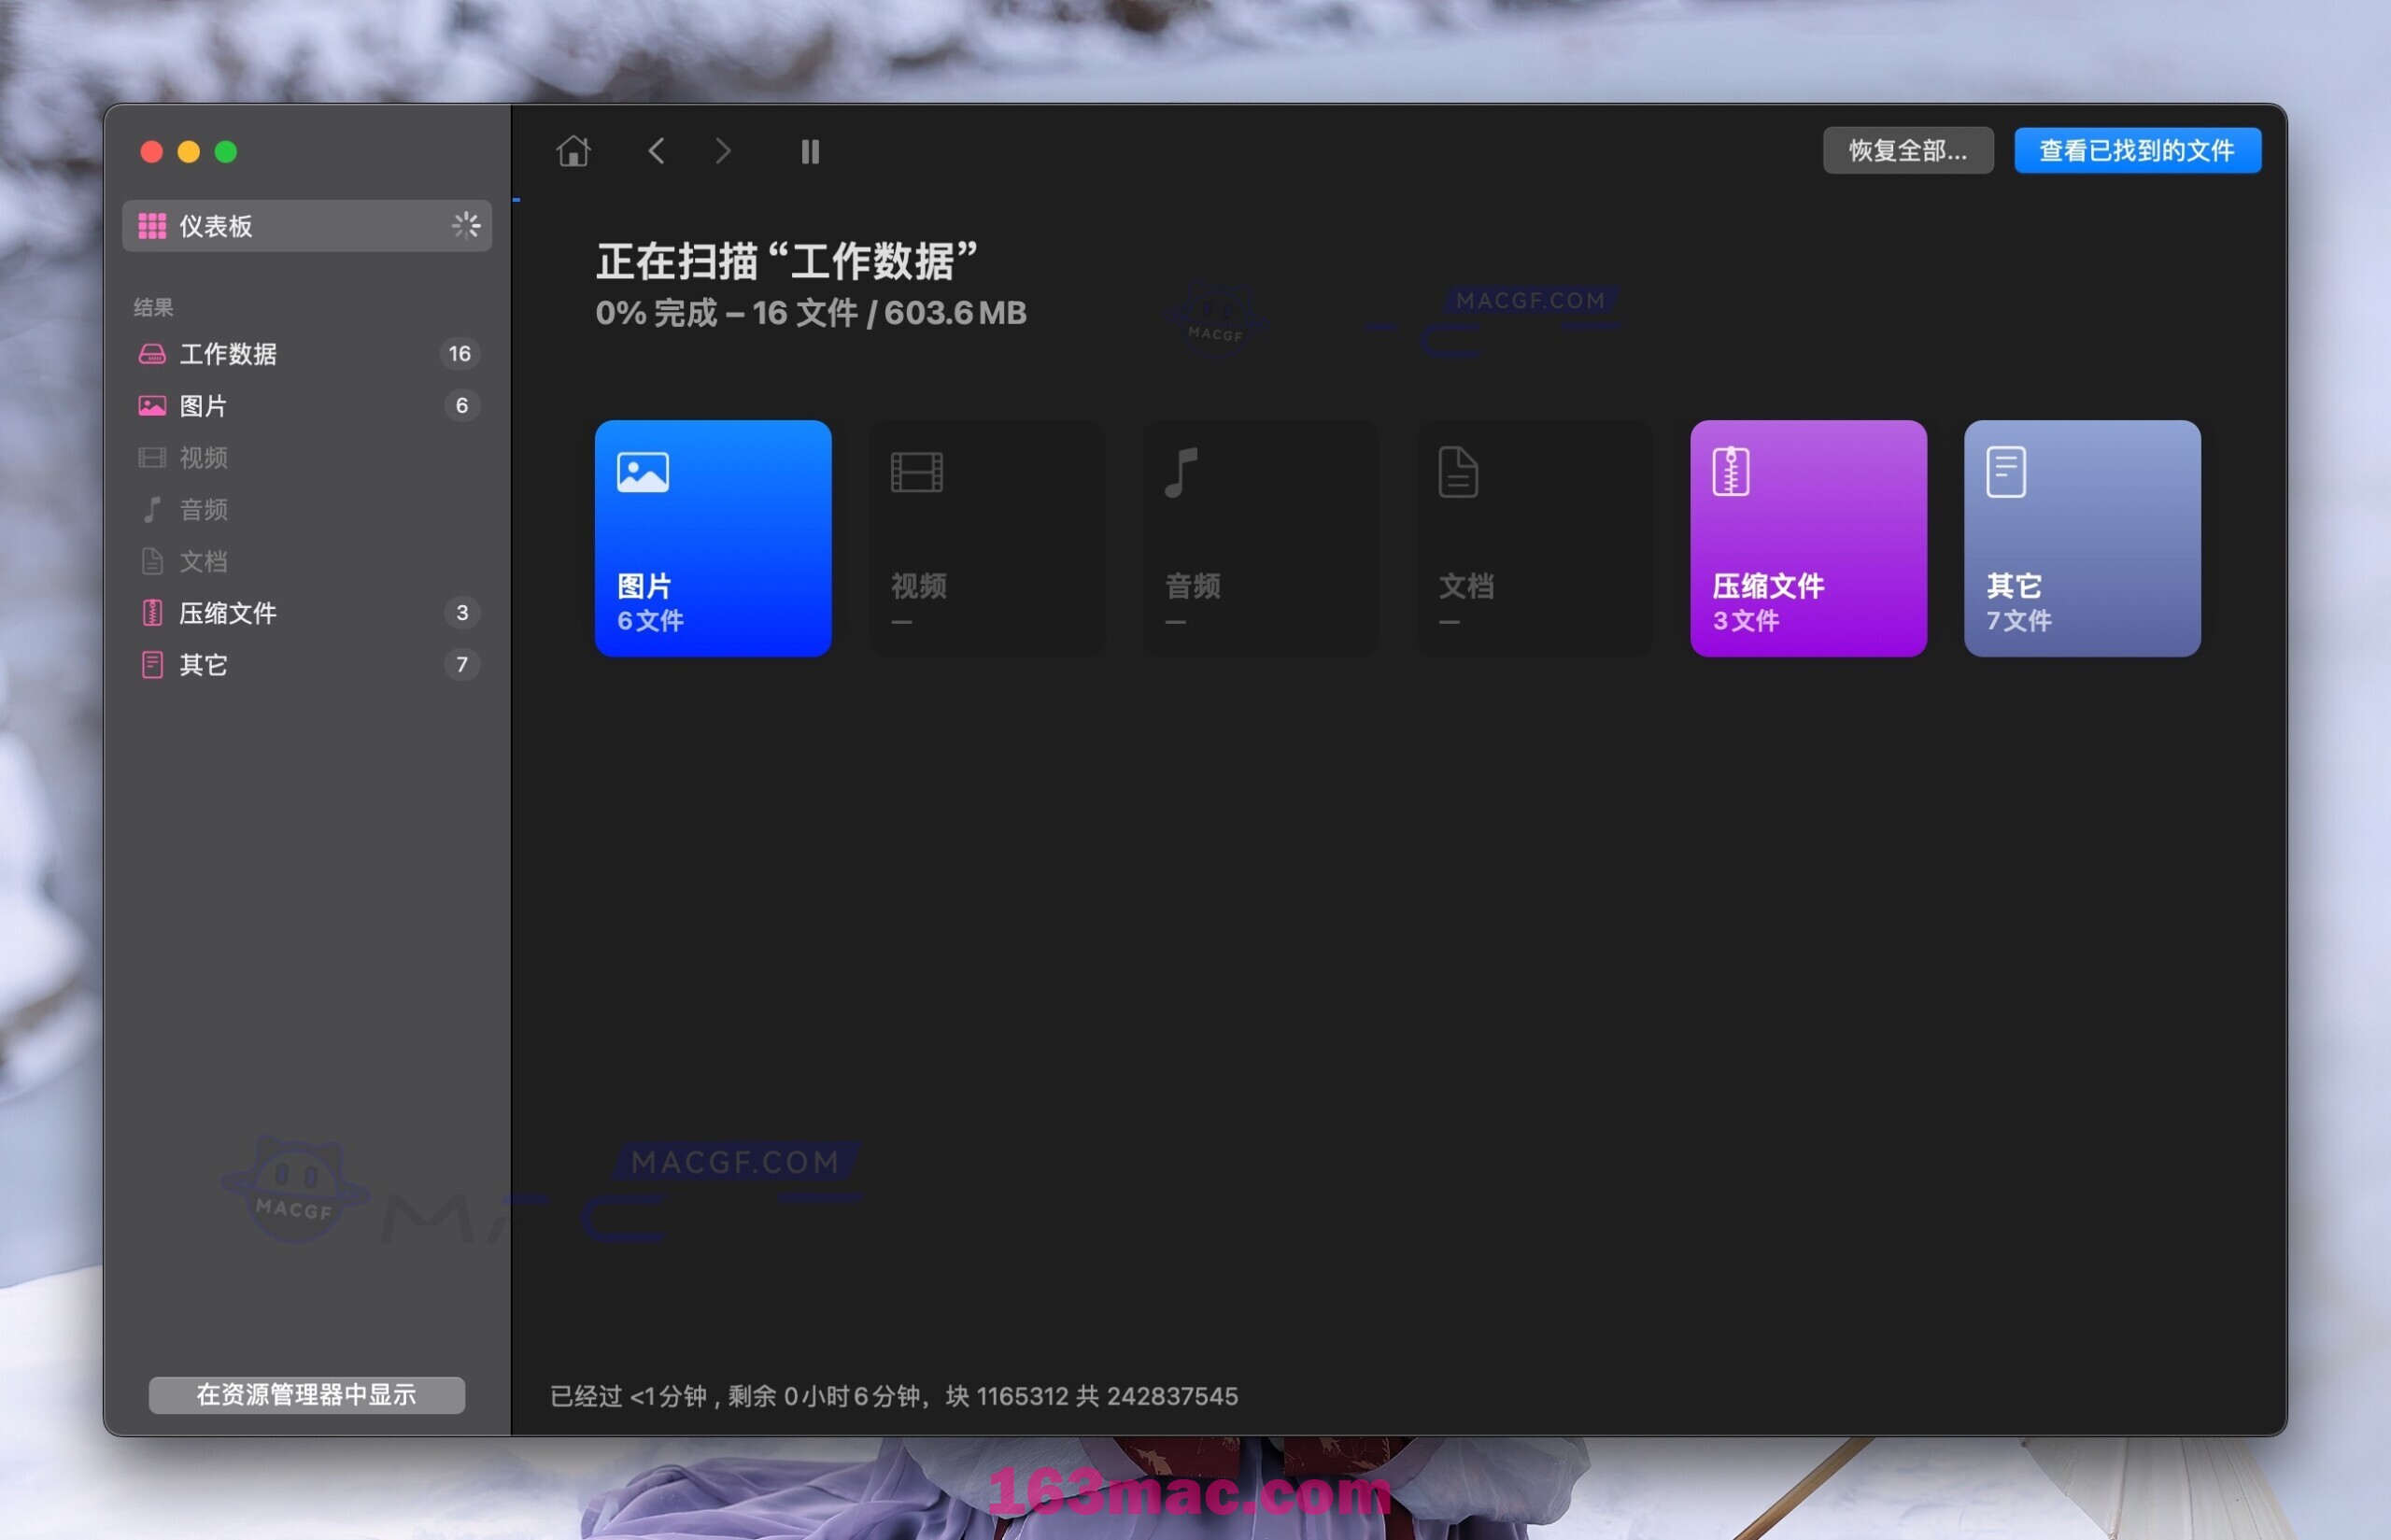Viewport: 2391px width, 1540px height.
Task: Go to the home screen icon
Action: tap(573, 151)
